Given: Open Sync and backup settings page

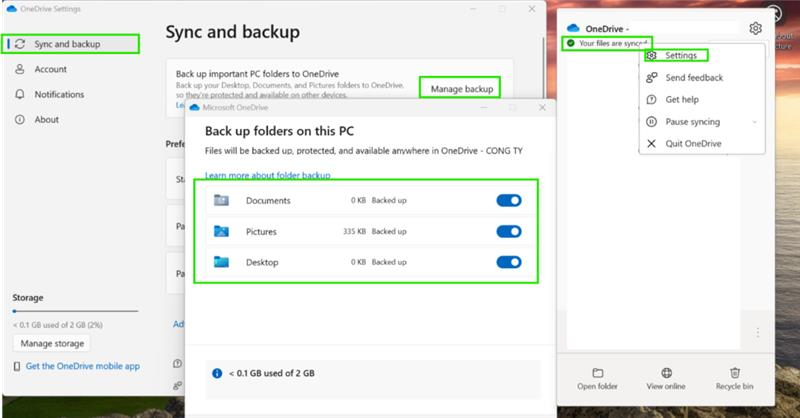Looking at the screenshot, I should pos(70,44).
